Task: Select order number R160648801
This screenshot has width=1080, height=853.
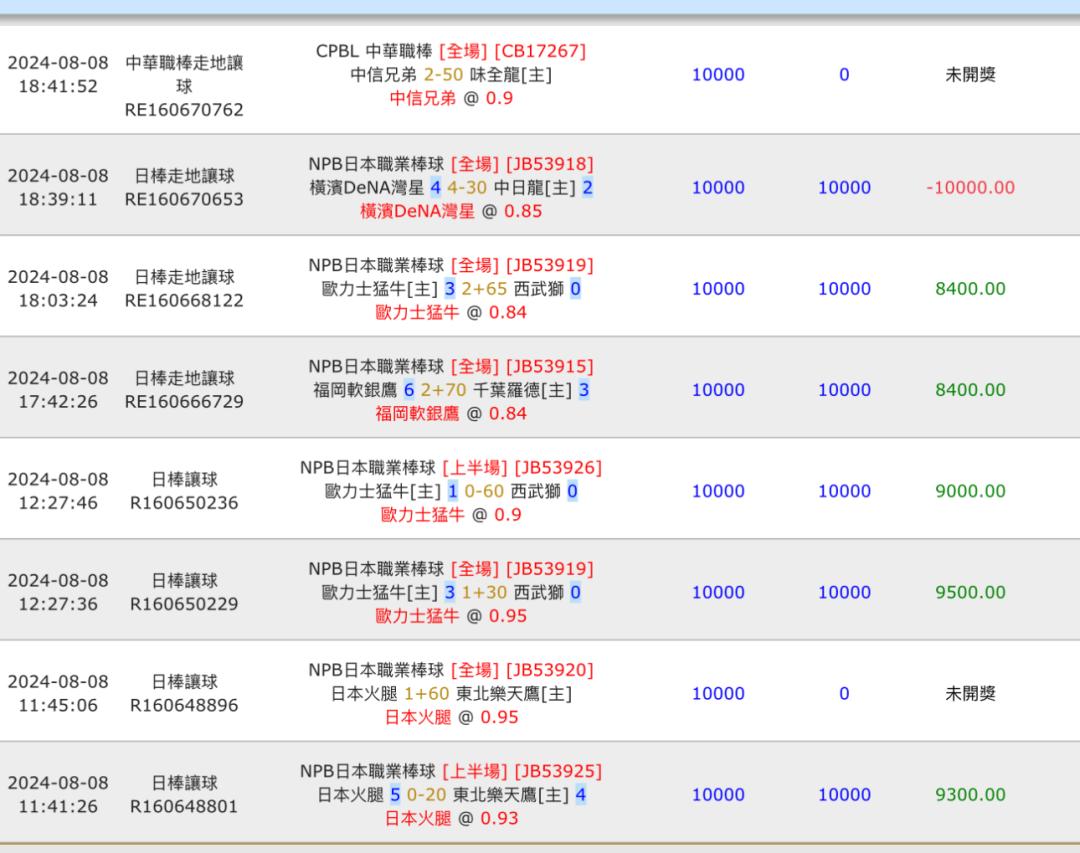Action: click(x=184, y=807)
